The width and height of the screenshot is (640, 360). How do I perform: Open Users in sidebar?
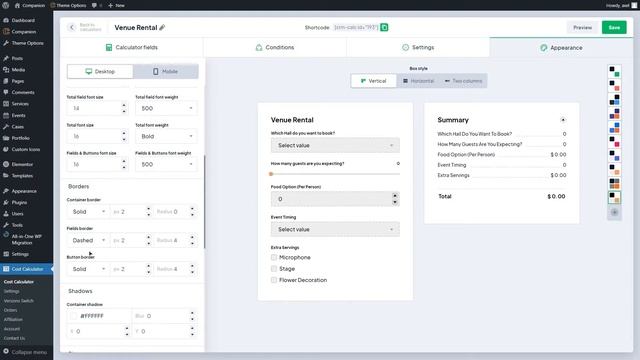pos(17,213)
